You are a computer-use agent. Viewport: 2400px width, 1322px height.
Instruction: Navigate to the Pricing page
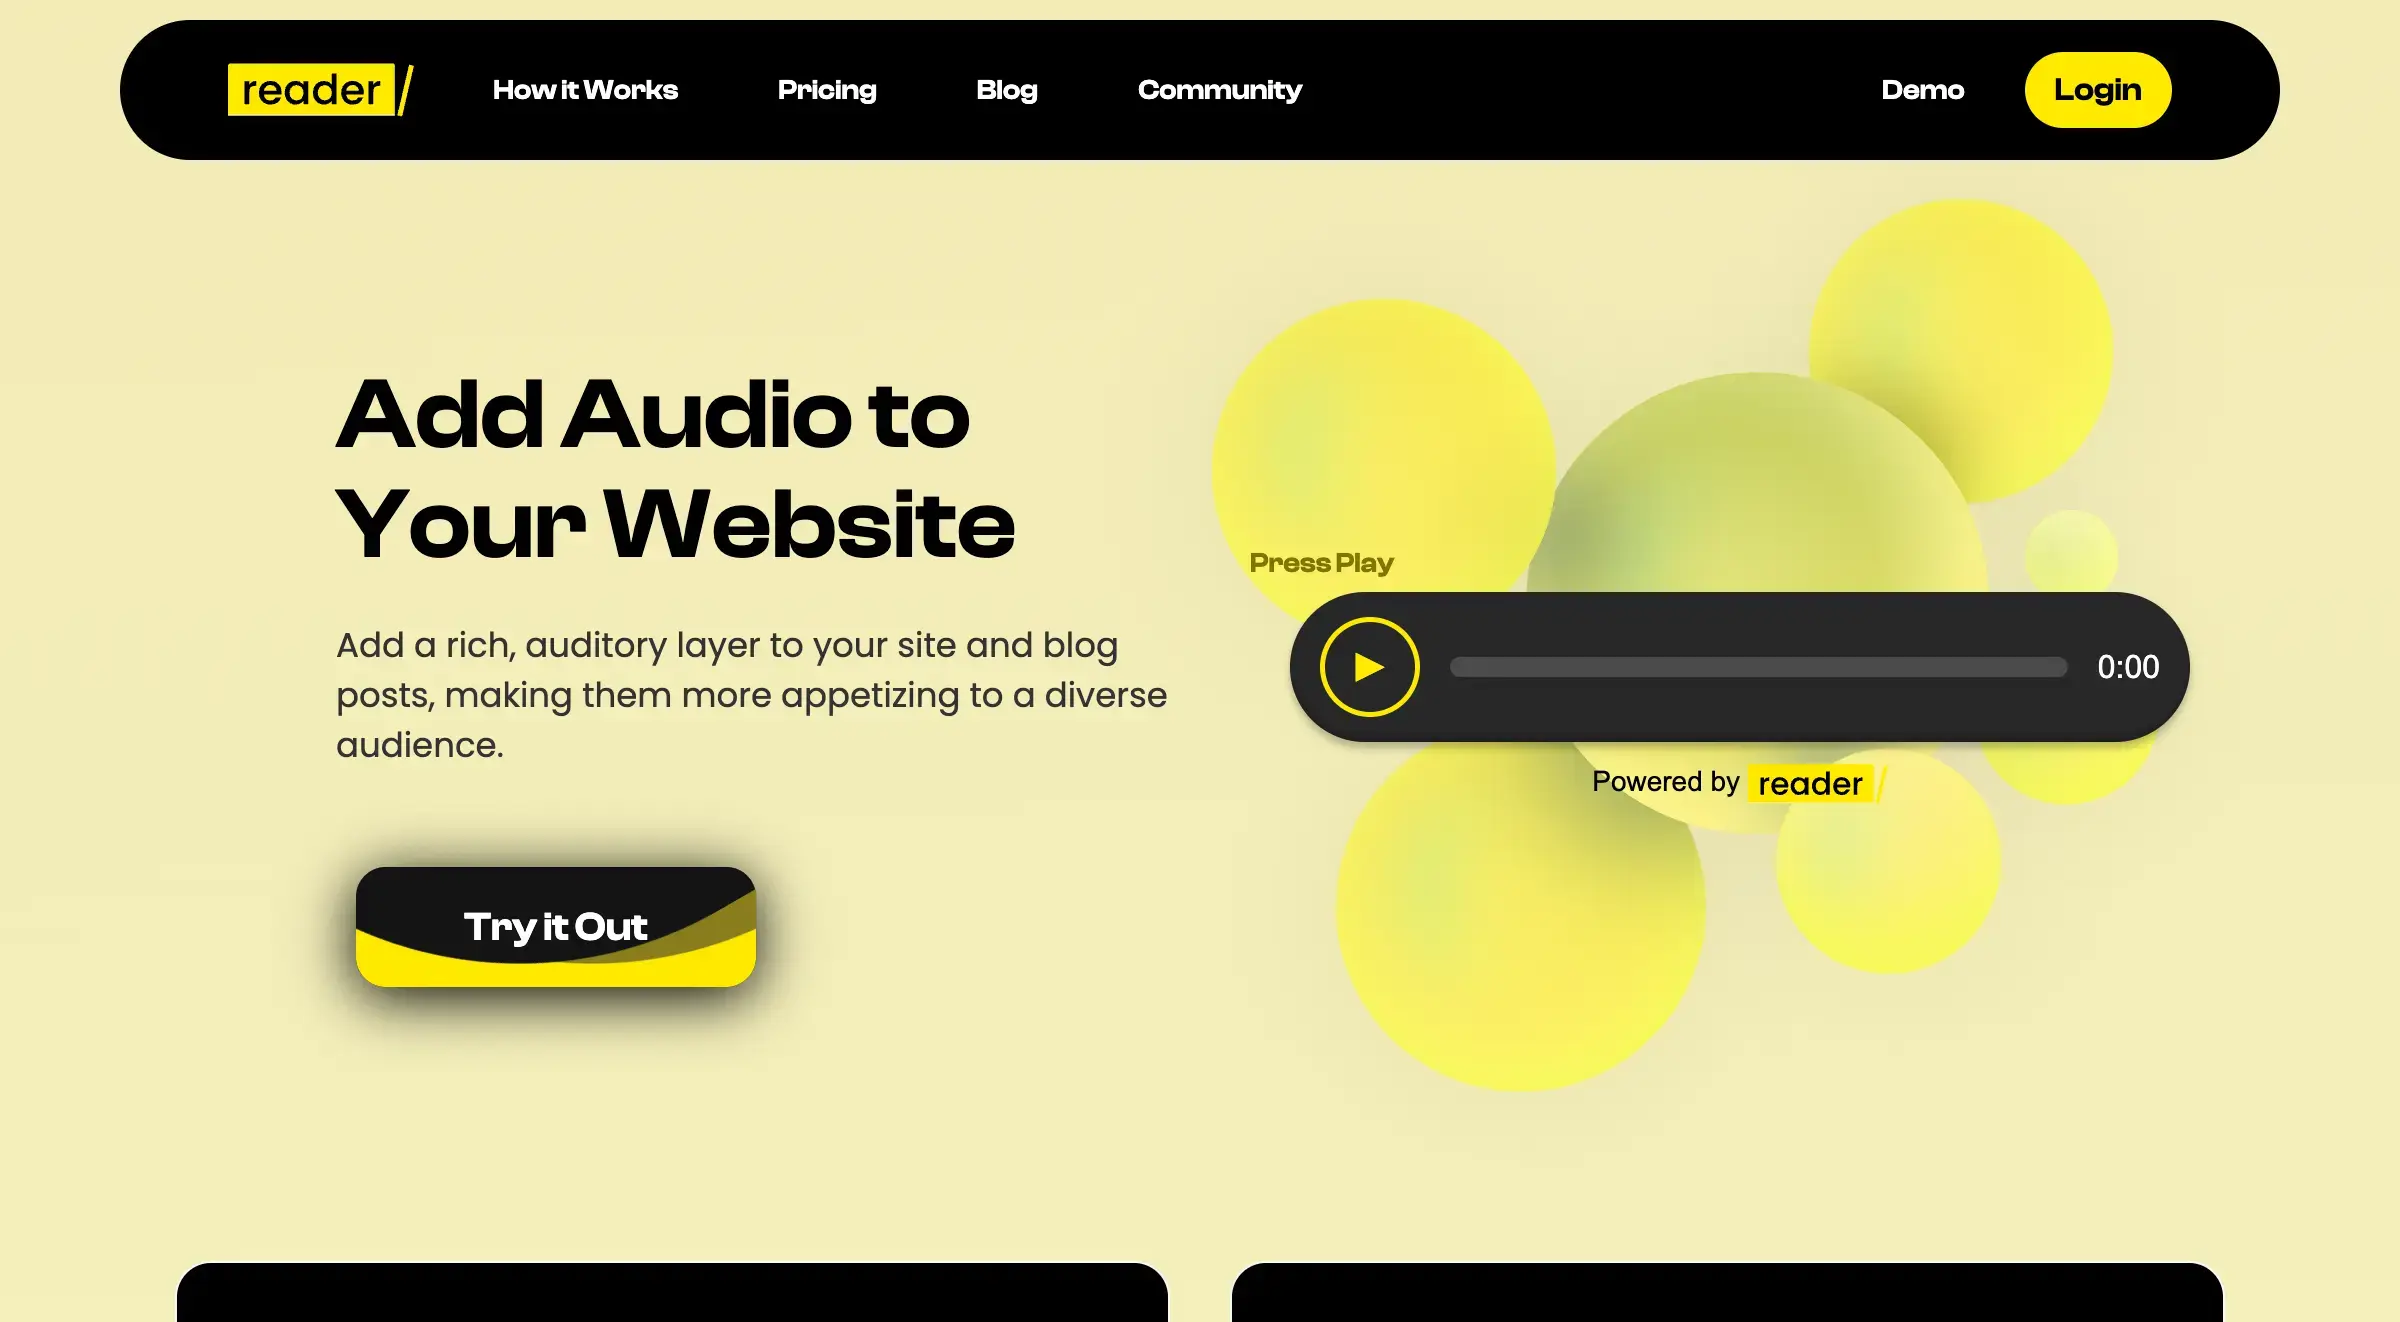[827, 90]
